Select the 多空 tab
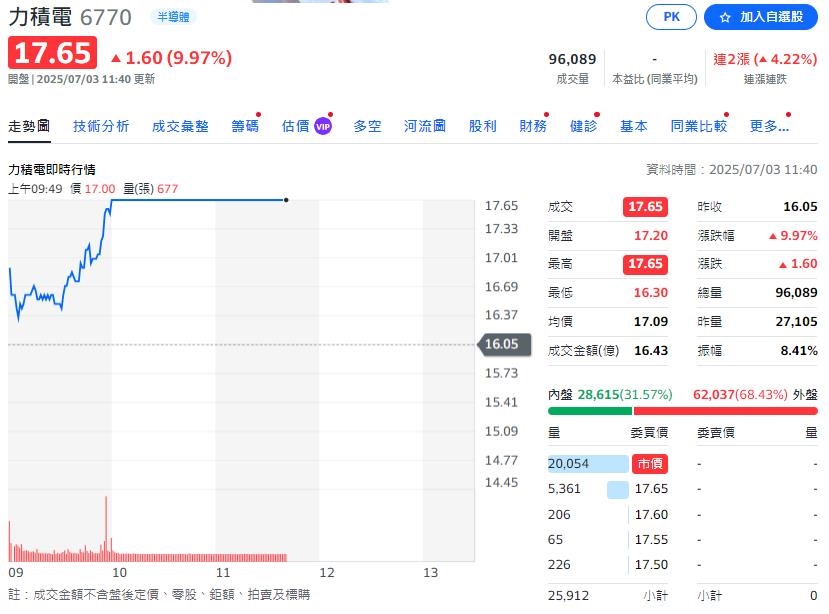Viewport: 829px width, 614px height. pyautogui.click(x=370, y=126)
